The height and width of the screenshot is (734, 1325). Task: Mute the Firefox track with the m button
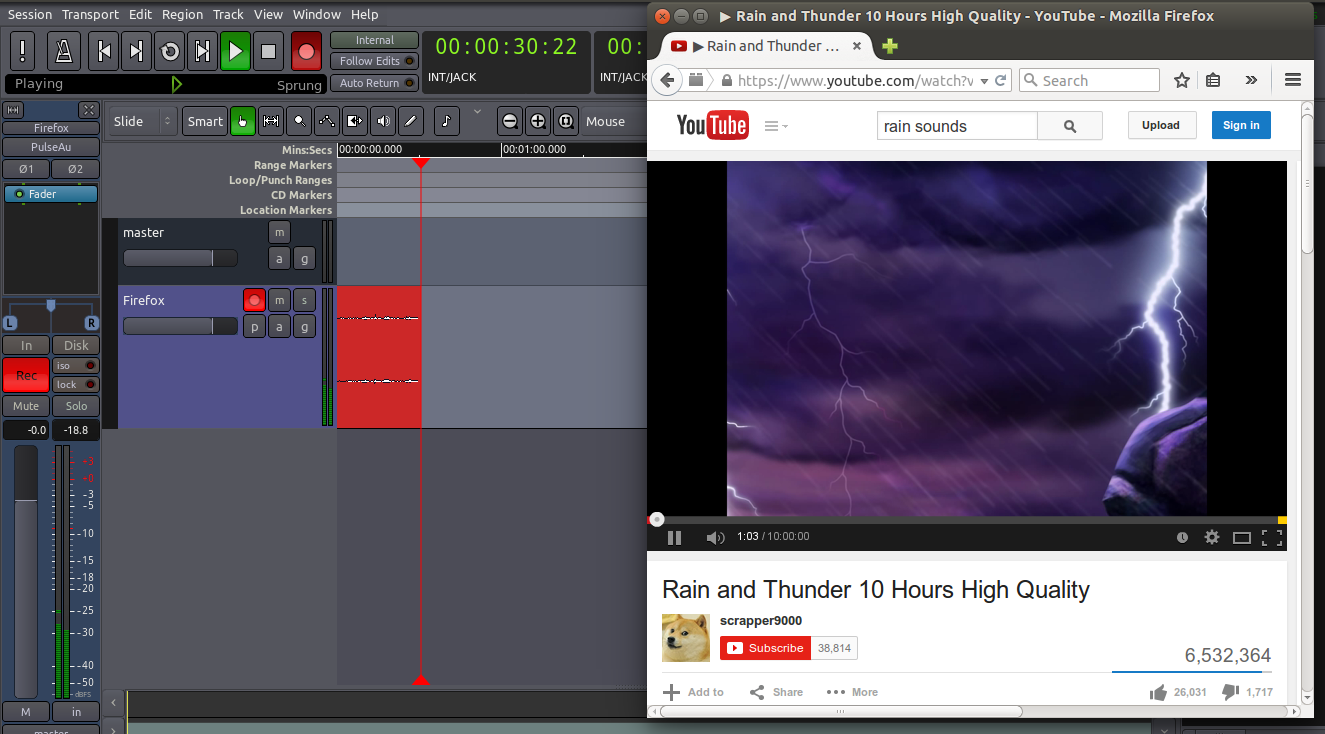[279, 300]
